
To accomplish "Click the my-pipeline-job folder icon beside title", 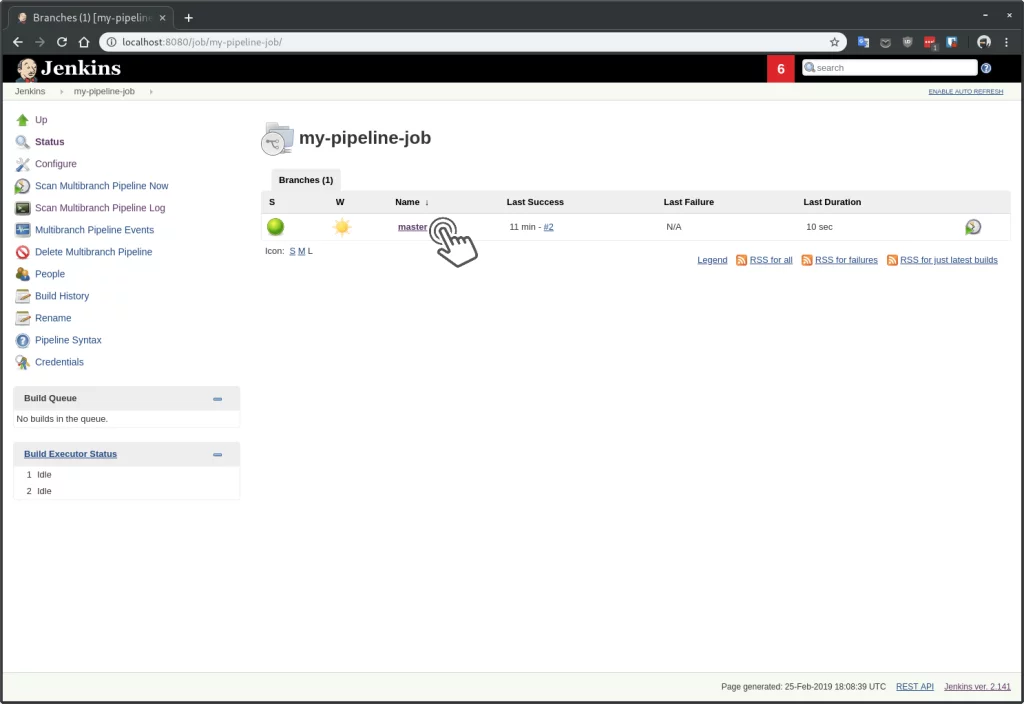I will click(x=278, y=138).
